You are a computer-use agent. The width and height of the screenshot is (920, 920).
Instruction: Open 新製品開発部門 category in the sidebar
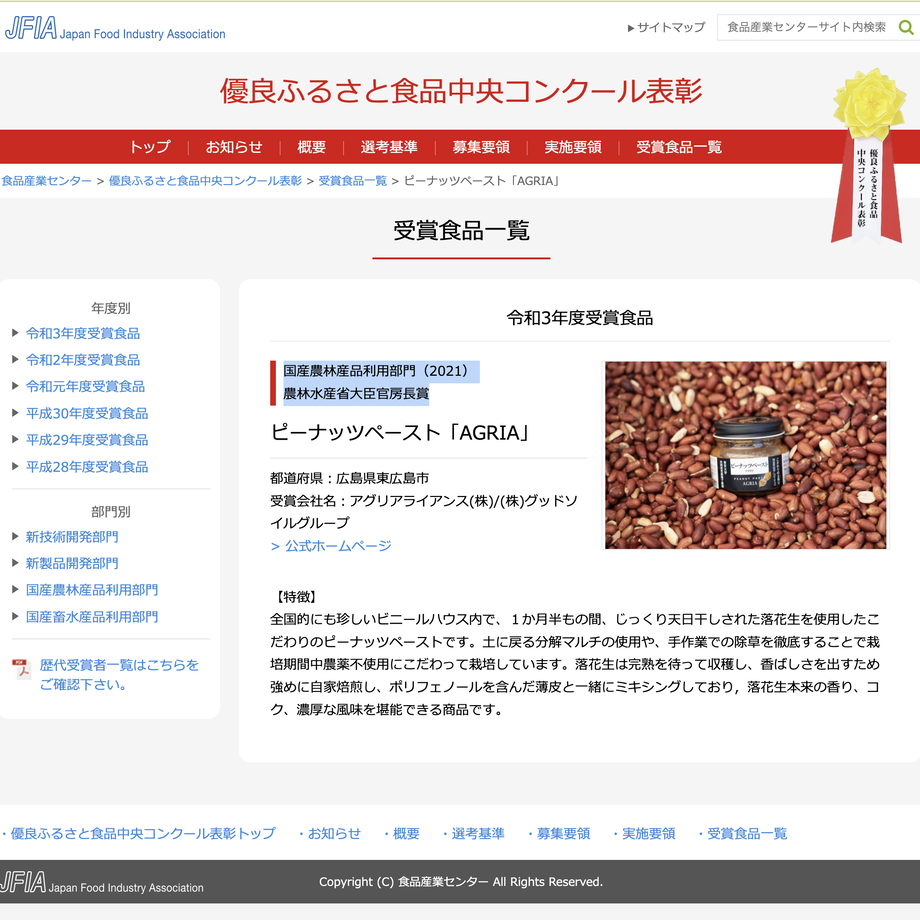pos(72,563)
